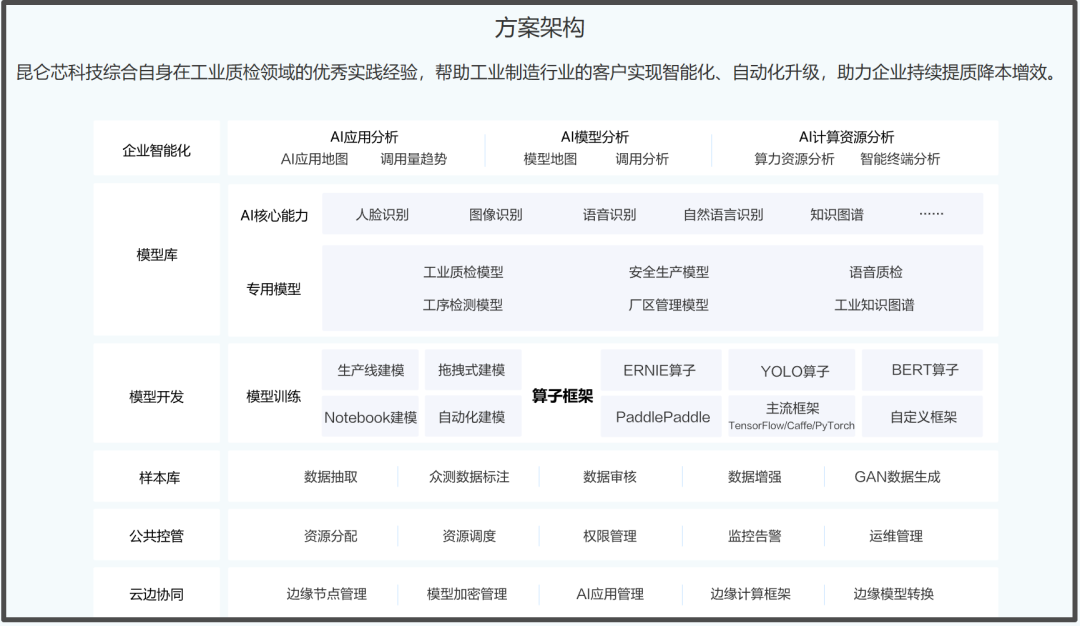Select the Notebook建模 box

point(371,417)
